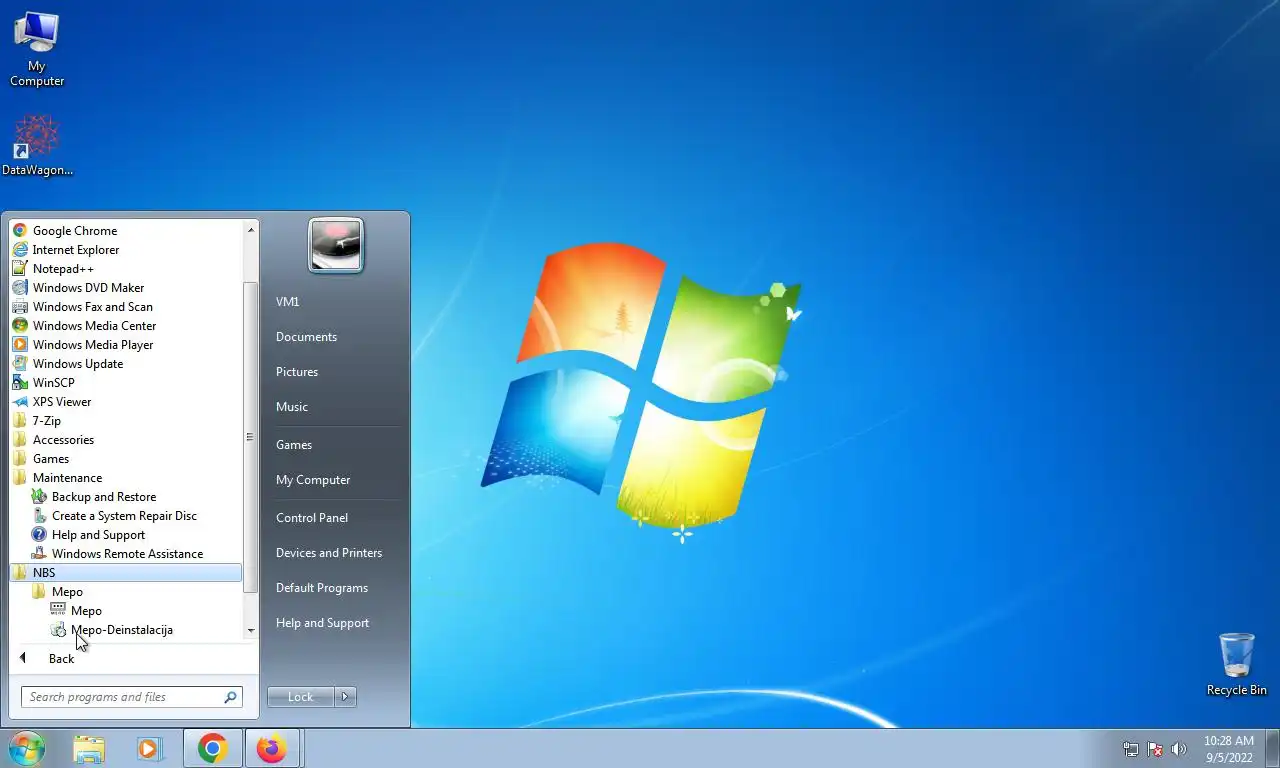
Task: Open network status tray icon
Action: tap(1131, 749)
